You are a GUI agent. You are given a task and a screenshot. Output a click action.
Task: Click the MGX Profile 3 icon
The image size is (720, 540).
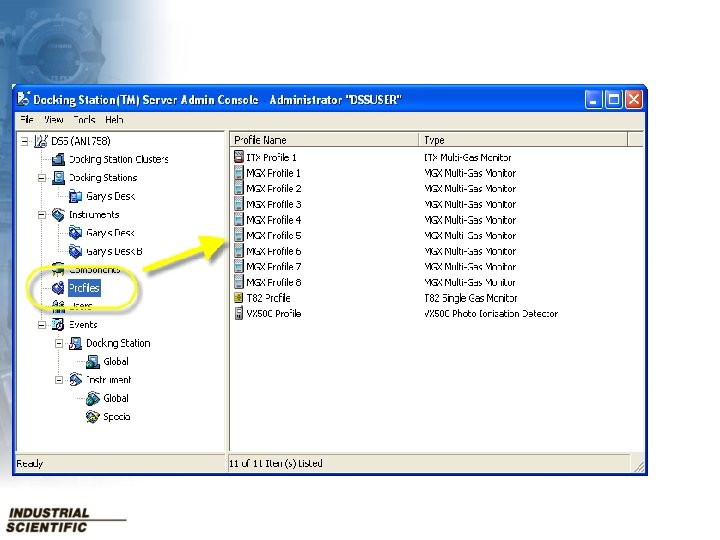239,204
